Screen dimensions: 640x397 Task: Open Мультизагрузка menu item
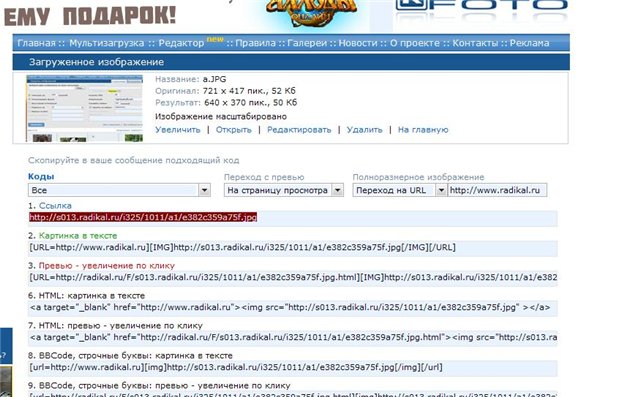(x=107, y=43)
